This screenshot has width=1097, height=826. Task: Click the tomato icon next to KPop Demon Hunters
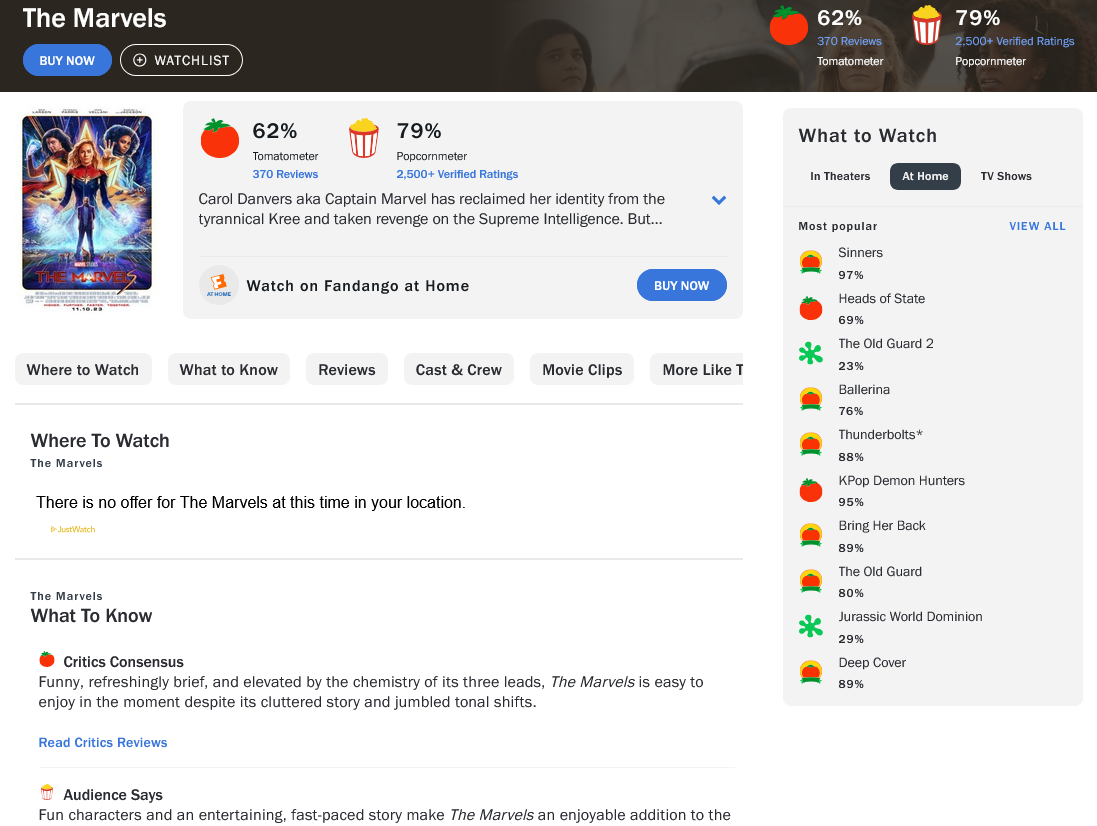click(810, 490)
